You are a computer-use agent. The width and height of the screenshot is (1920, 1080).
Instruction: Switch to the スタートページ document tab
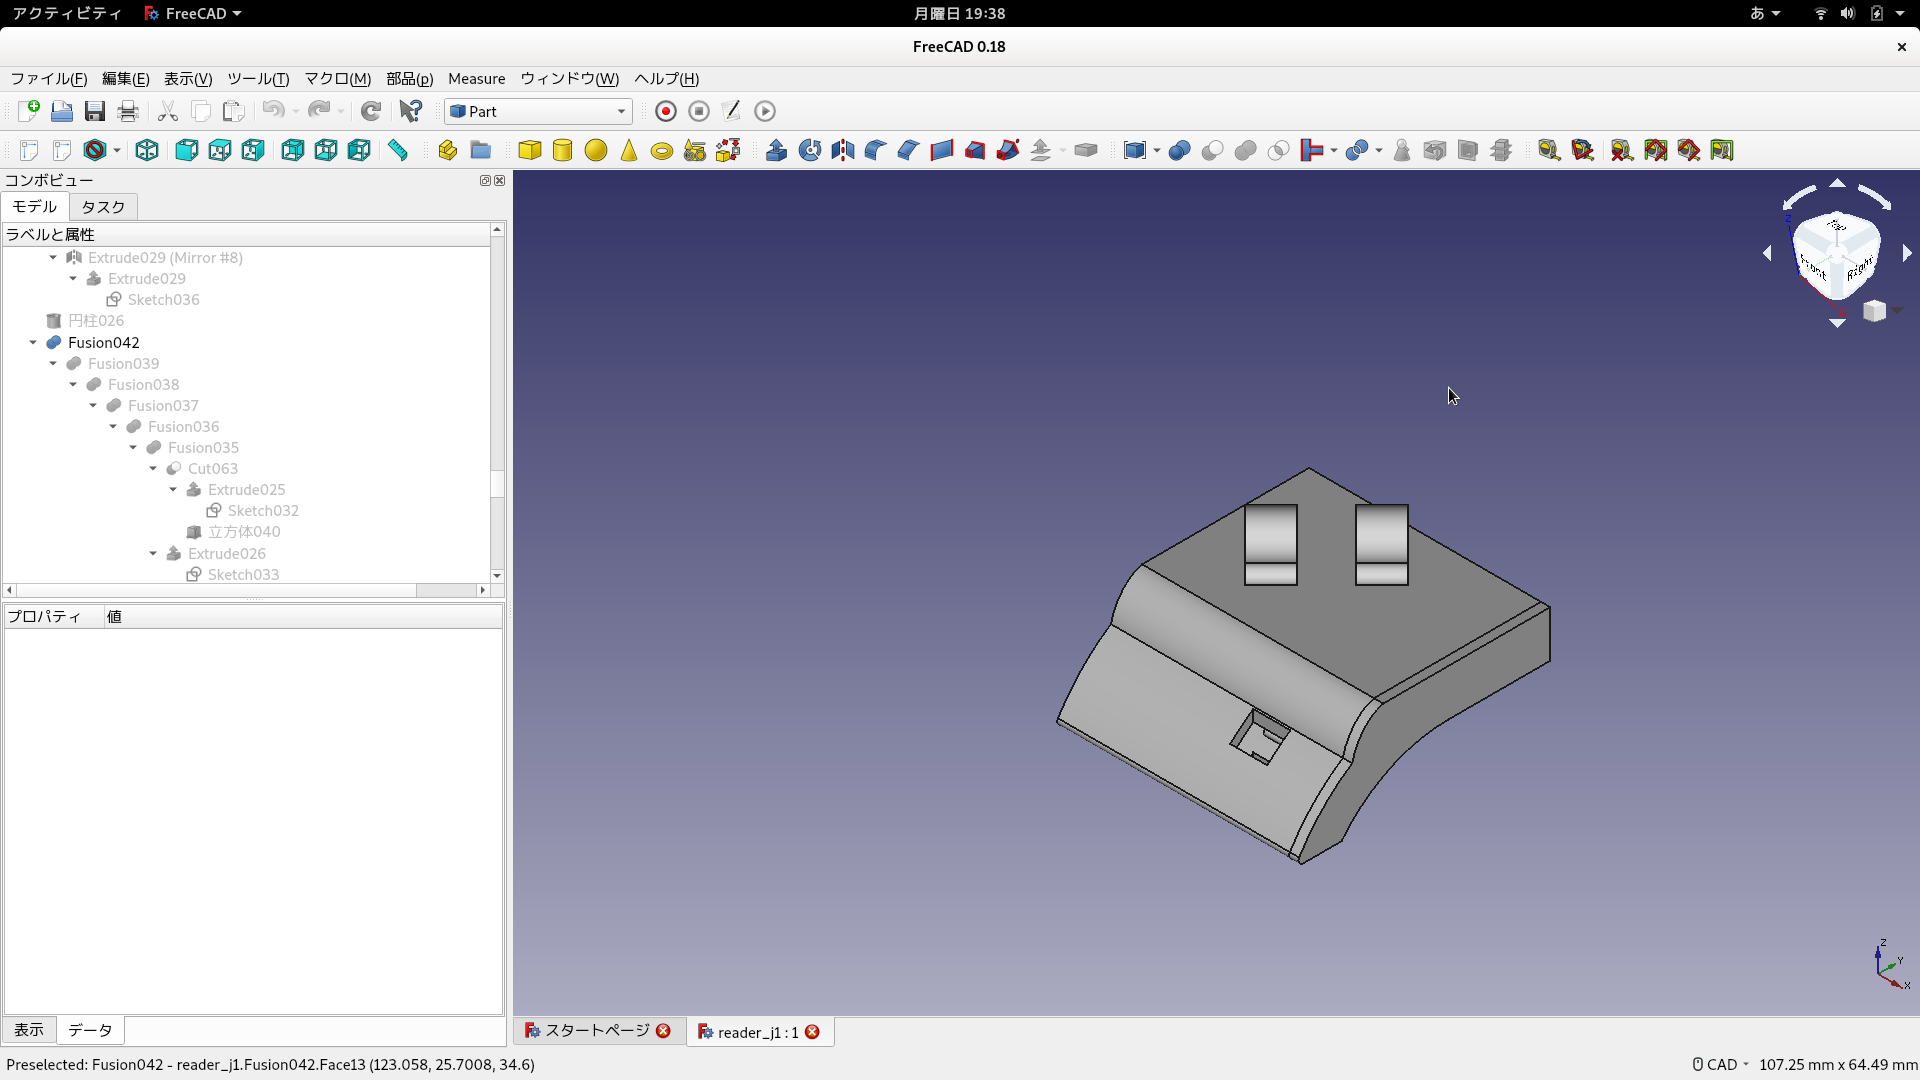(594, 1031)
